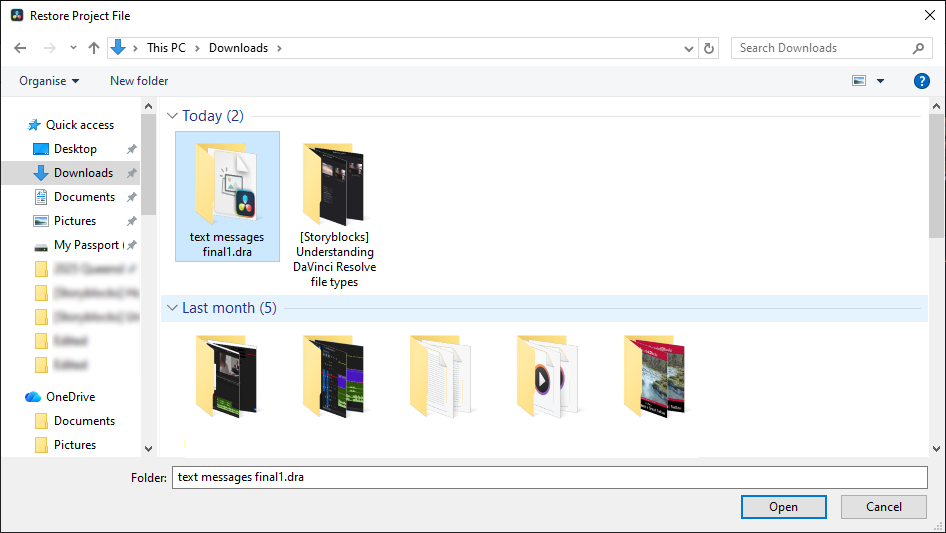The height and width of the screenshot is (533, 946).
Task: Click the Open button
Action: point(784,507)
